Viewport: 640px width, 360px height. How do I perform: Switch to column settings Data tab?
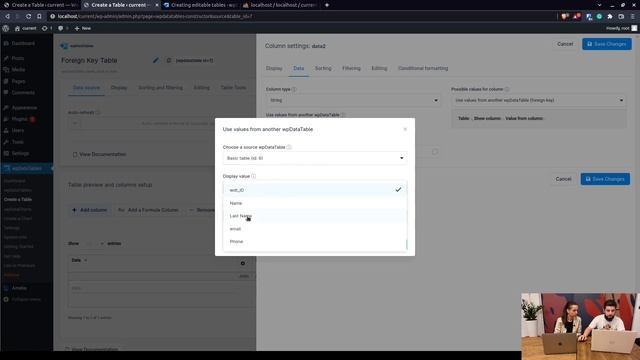[298, 68]
